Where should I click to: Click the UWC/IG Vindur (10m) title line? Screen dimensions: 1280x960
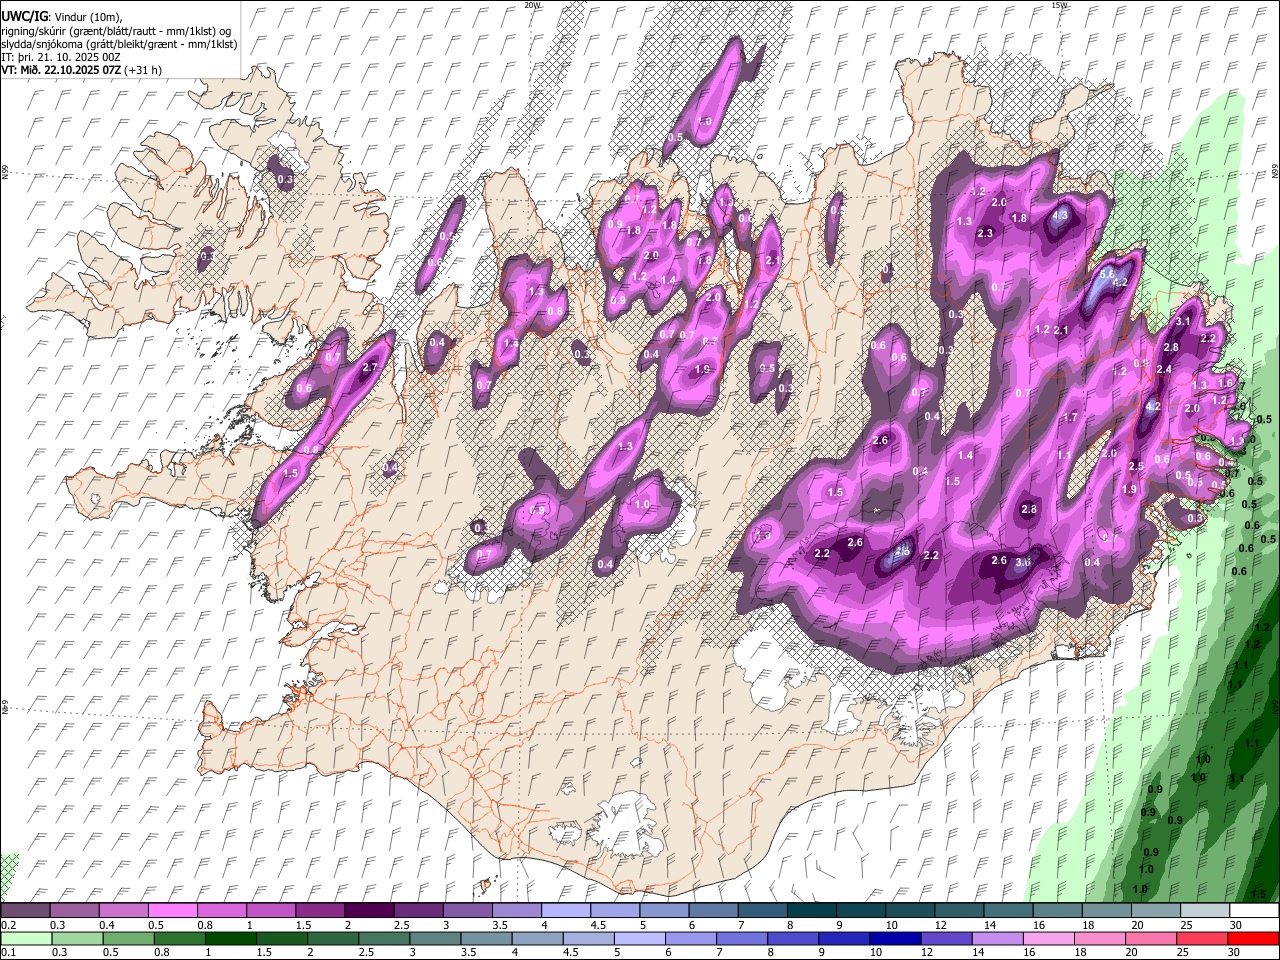point(62,17)
